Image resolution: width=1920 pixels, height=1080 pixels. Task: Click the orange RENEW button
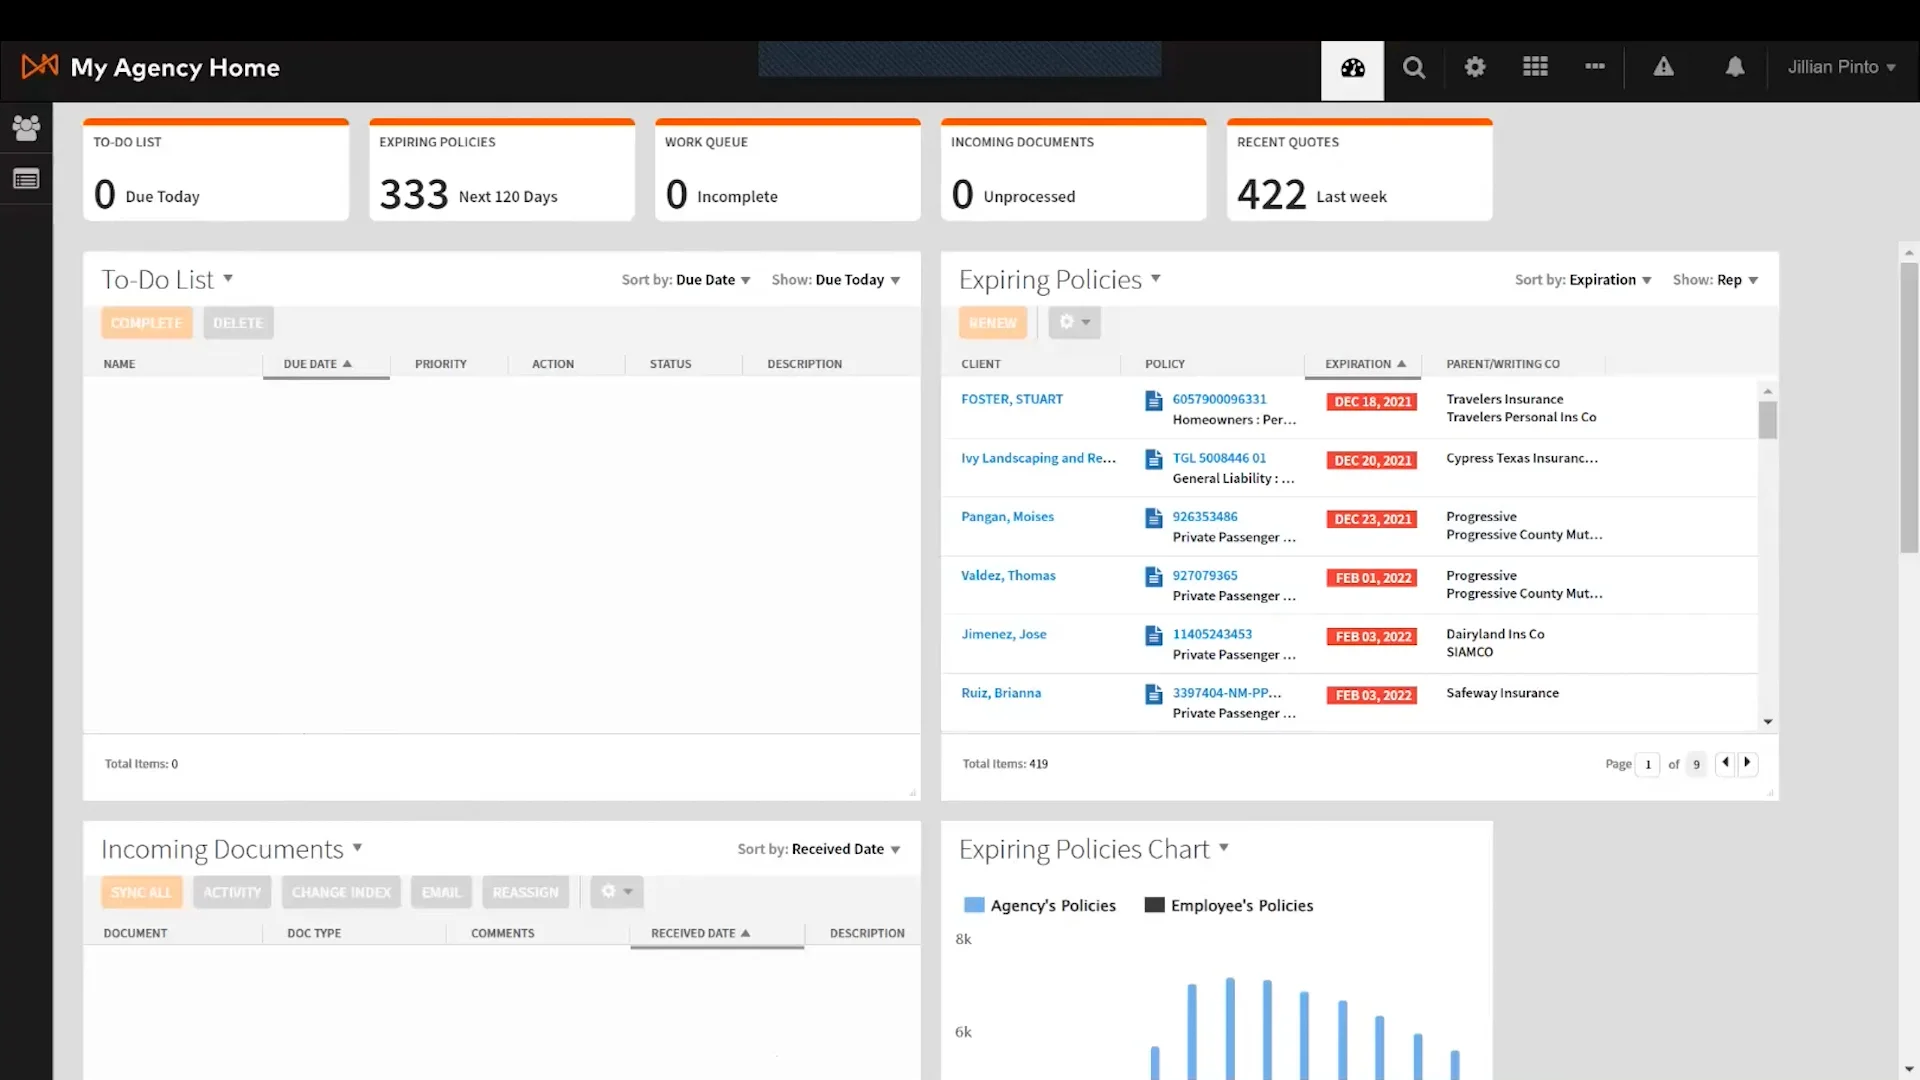pyautogui.click(x=992, y=322)
